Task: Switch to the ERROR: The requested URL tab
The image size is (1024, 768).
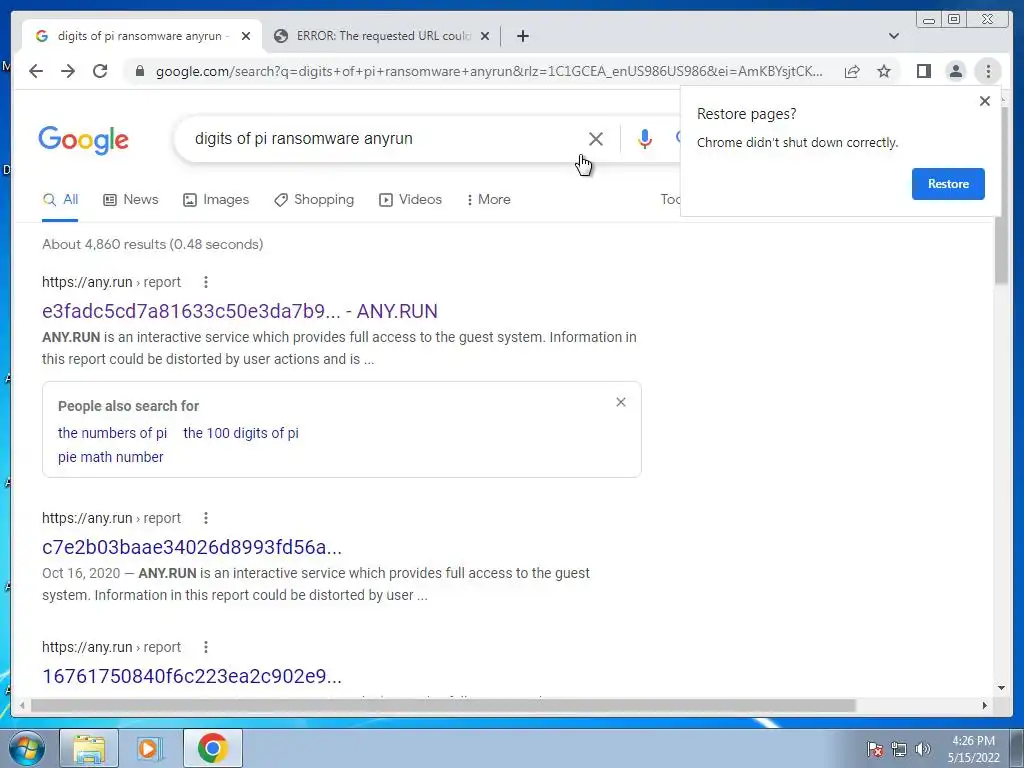Action: click(x=382, y=36)
